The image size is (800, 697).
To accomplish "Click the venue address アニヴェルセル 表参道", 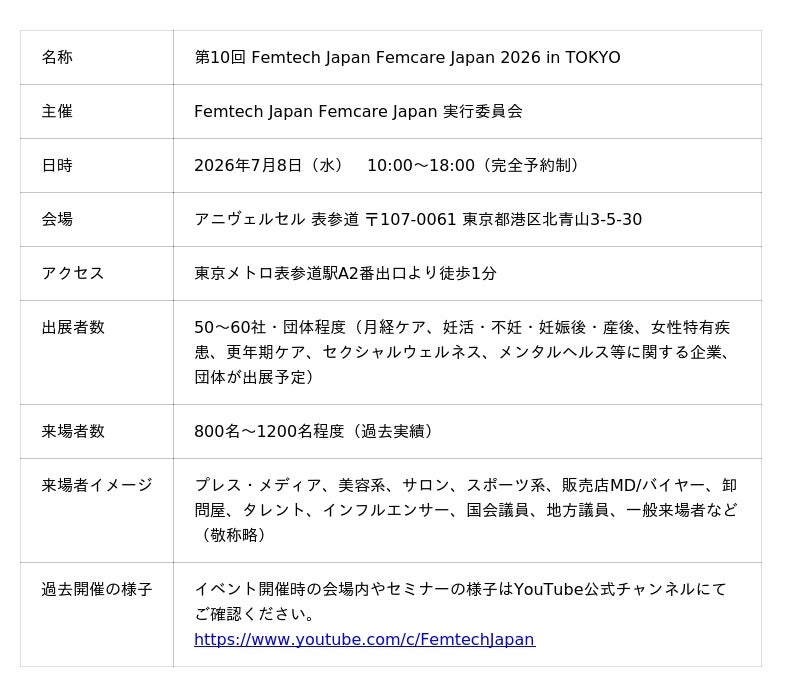I will tap(418, 219).
